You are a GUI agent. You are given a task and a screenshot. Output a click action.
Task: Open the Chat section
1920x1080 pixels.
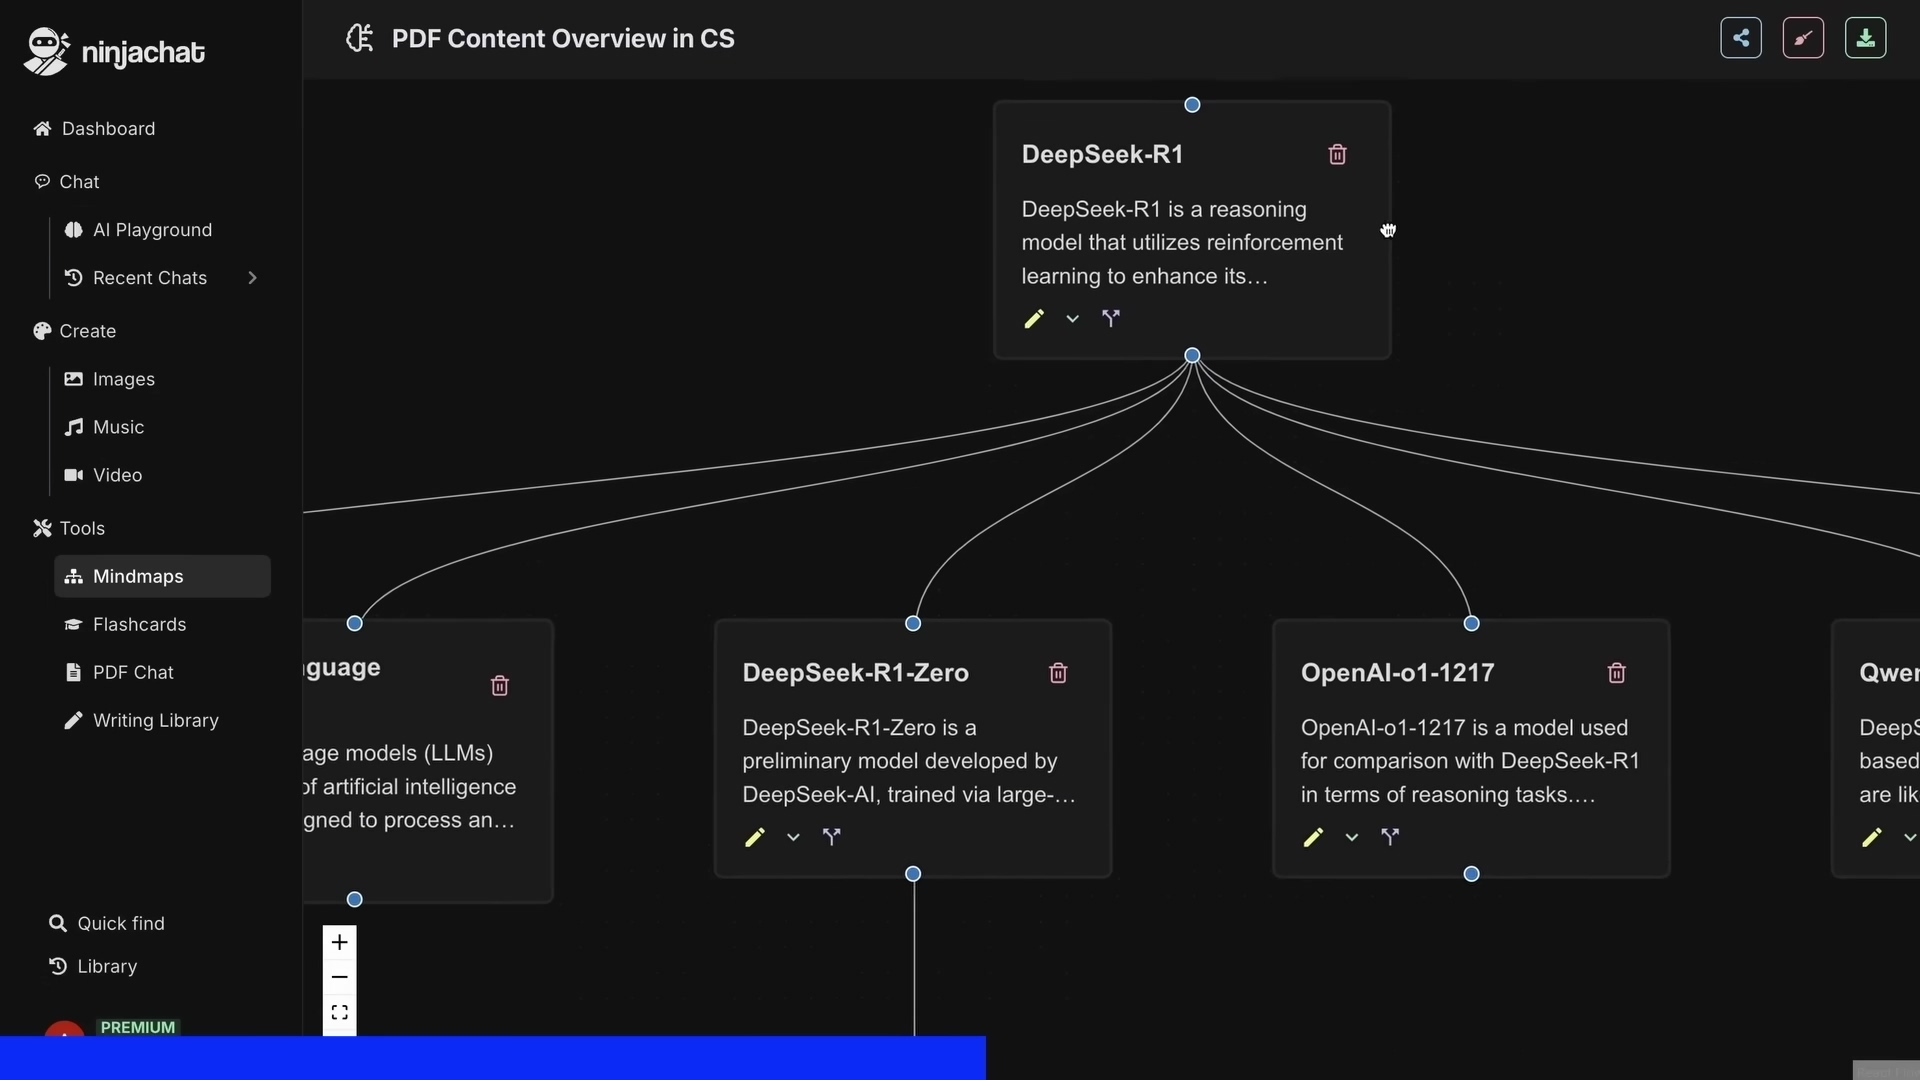click(66, 182)
